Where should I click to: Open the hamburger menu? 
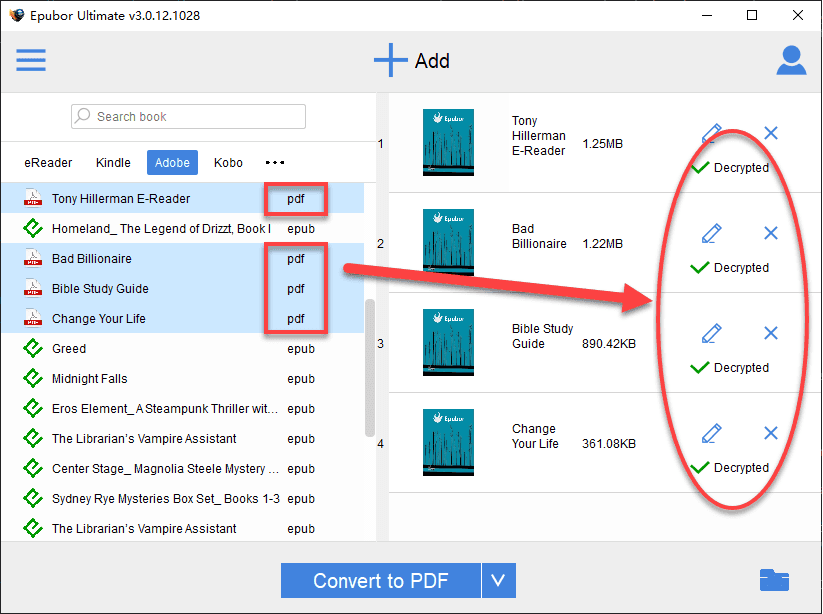[31, 60]
